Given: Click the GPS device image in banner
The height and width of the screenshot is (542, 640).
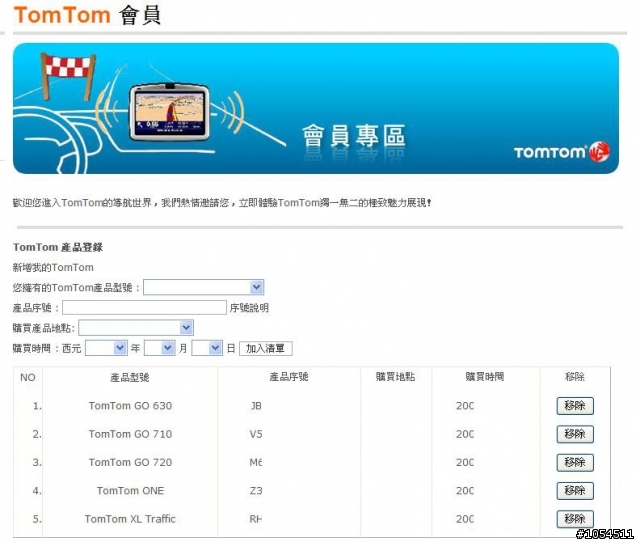Looking at the screenshot, I should click(x=169, y=112).
